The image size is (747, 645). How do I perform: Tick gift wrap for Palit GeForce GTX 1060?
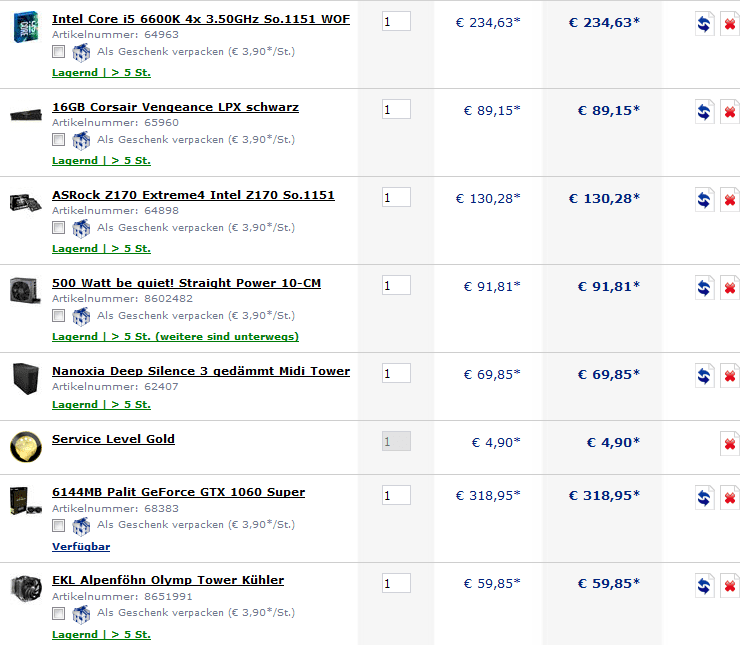coord(59,525)
